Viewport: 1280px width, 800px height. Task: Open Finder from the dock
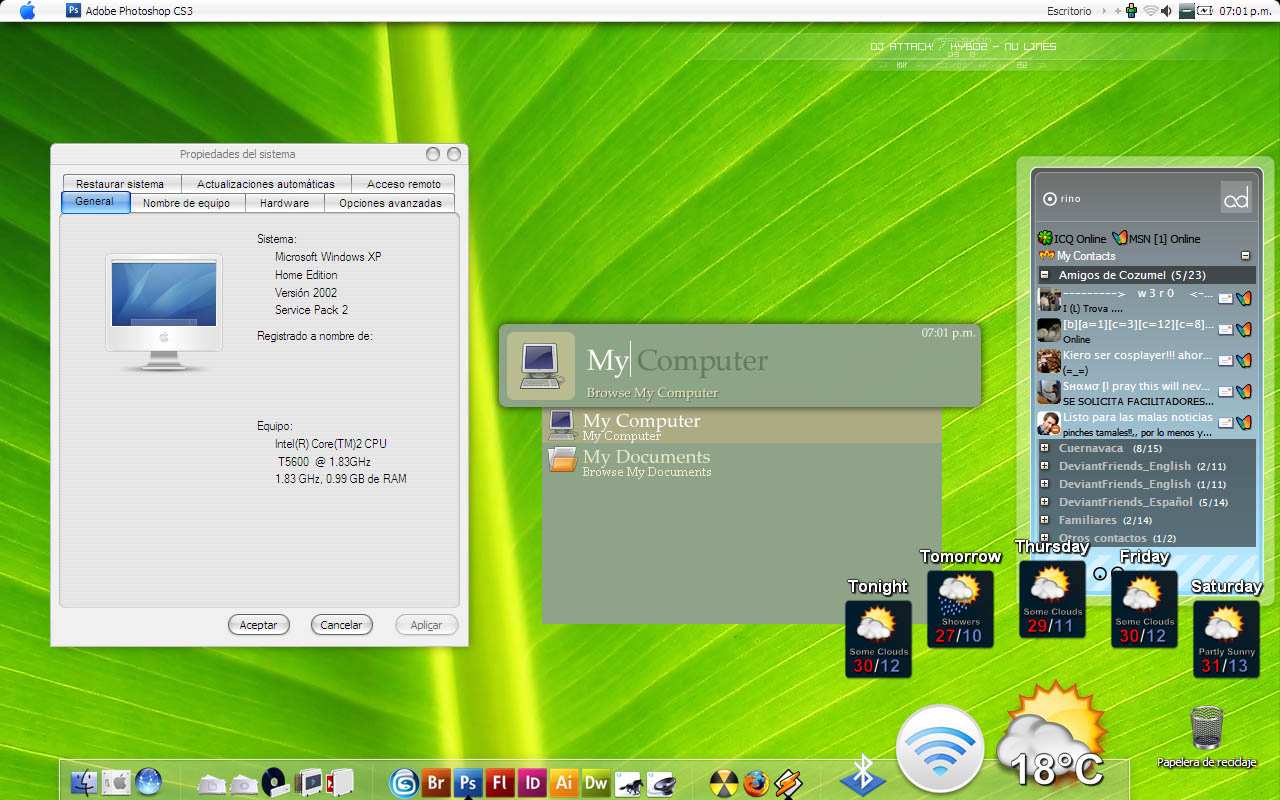click(x=85, y=782)
